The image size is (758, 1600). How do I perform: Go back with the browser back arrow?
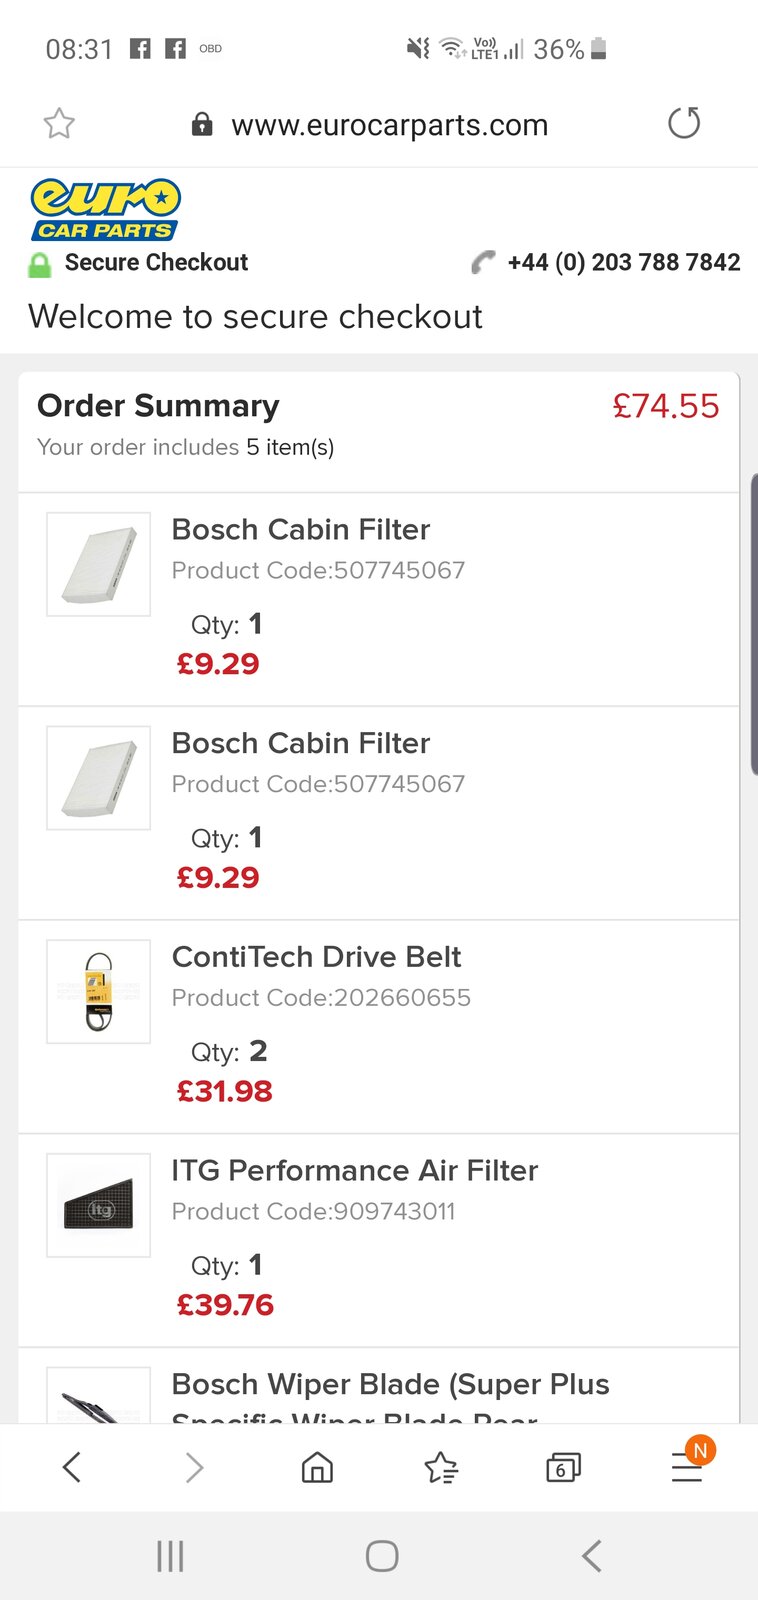coord(71,1467)
